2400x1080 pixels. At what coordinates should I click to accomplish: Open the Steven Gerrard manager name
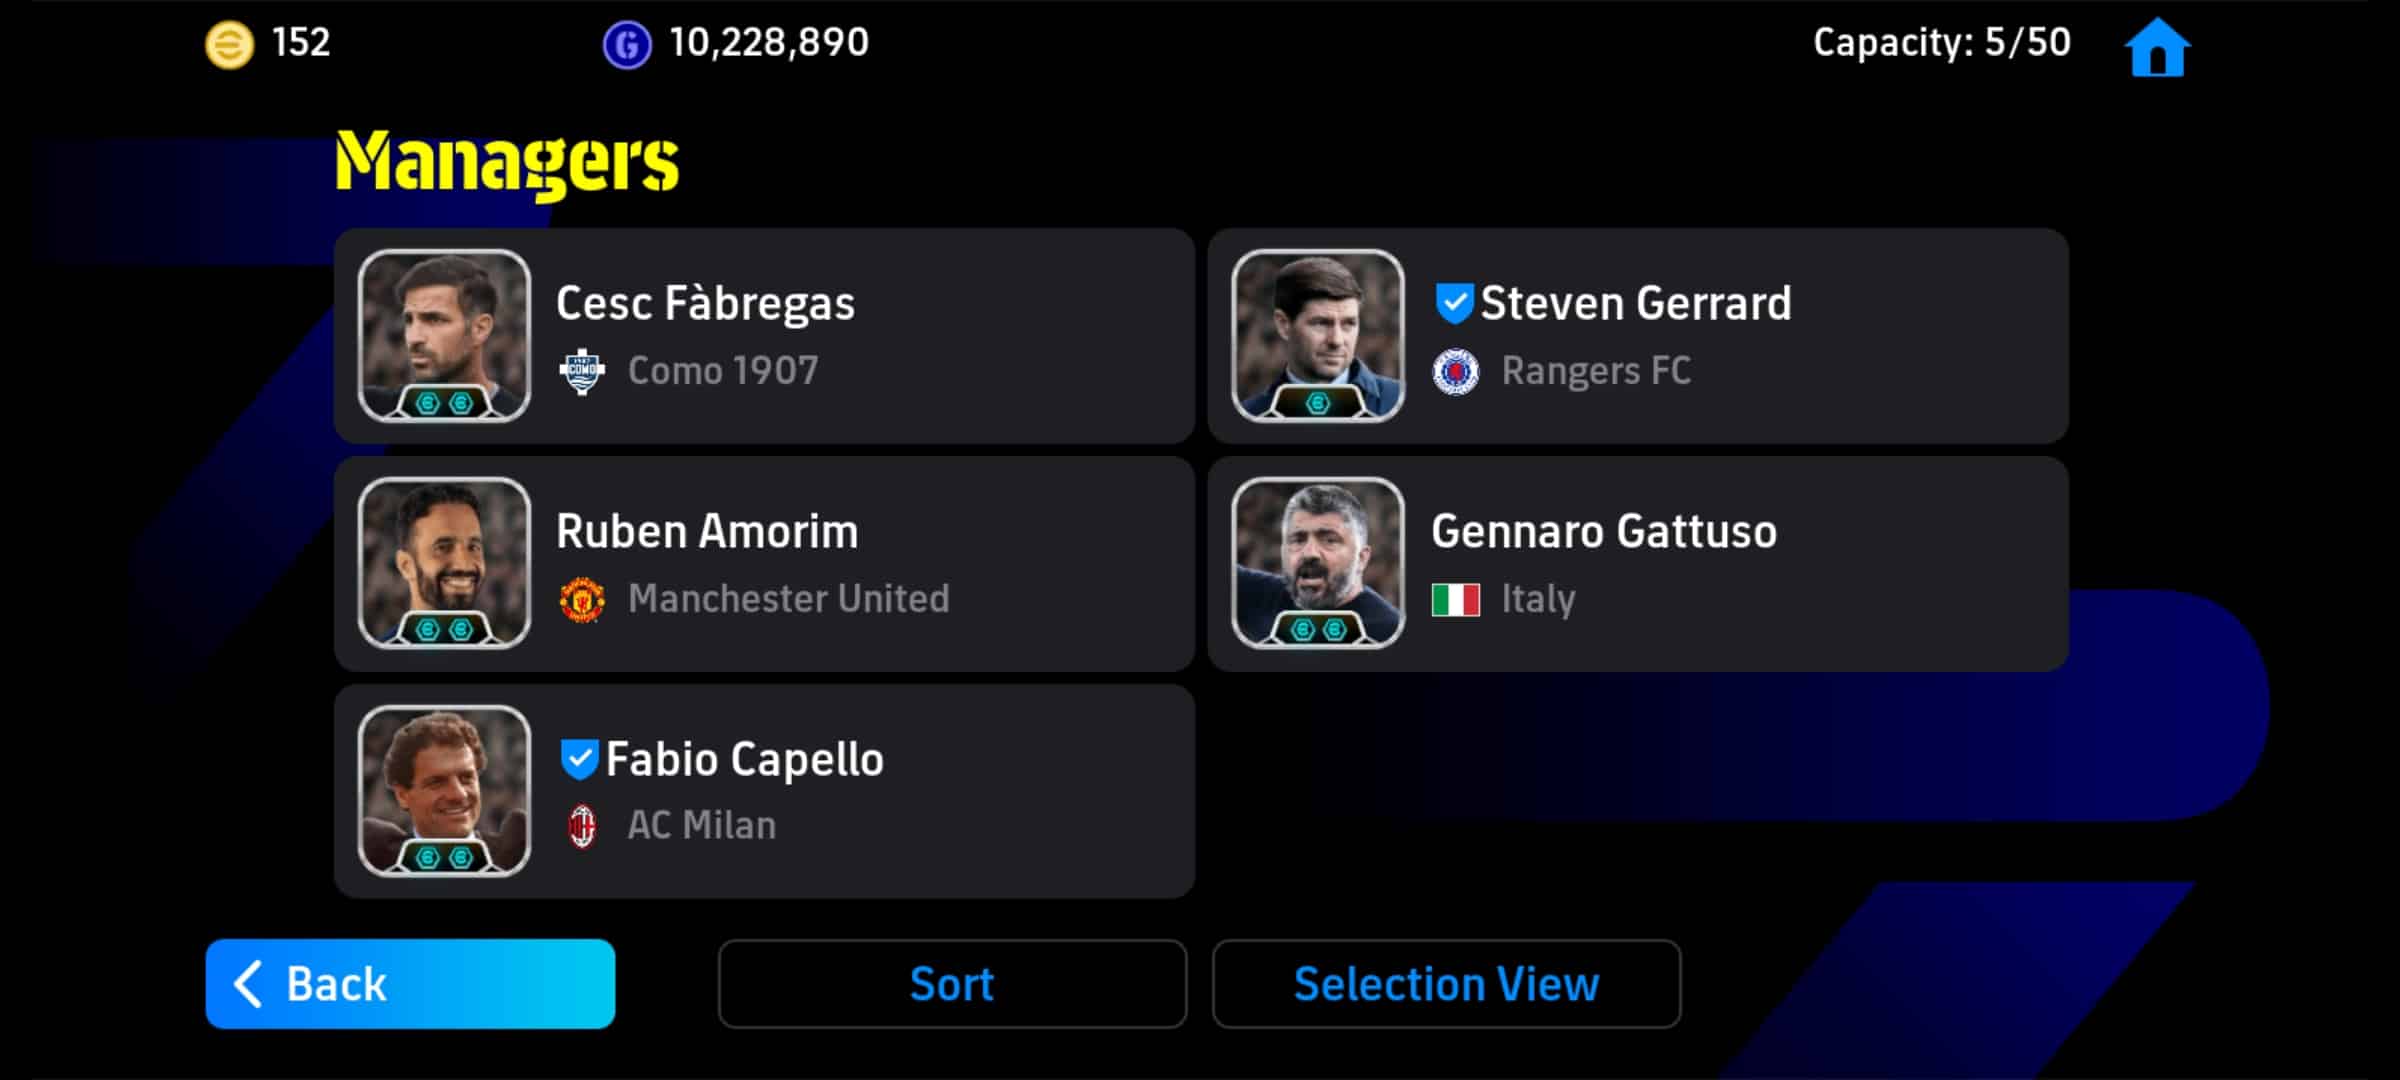click(x=1636, y=303)
